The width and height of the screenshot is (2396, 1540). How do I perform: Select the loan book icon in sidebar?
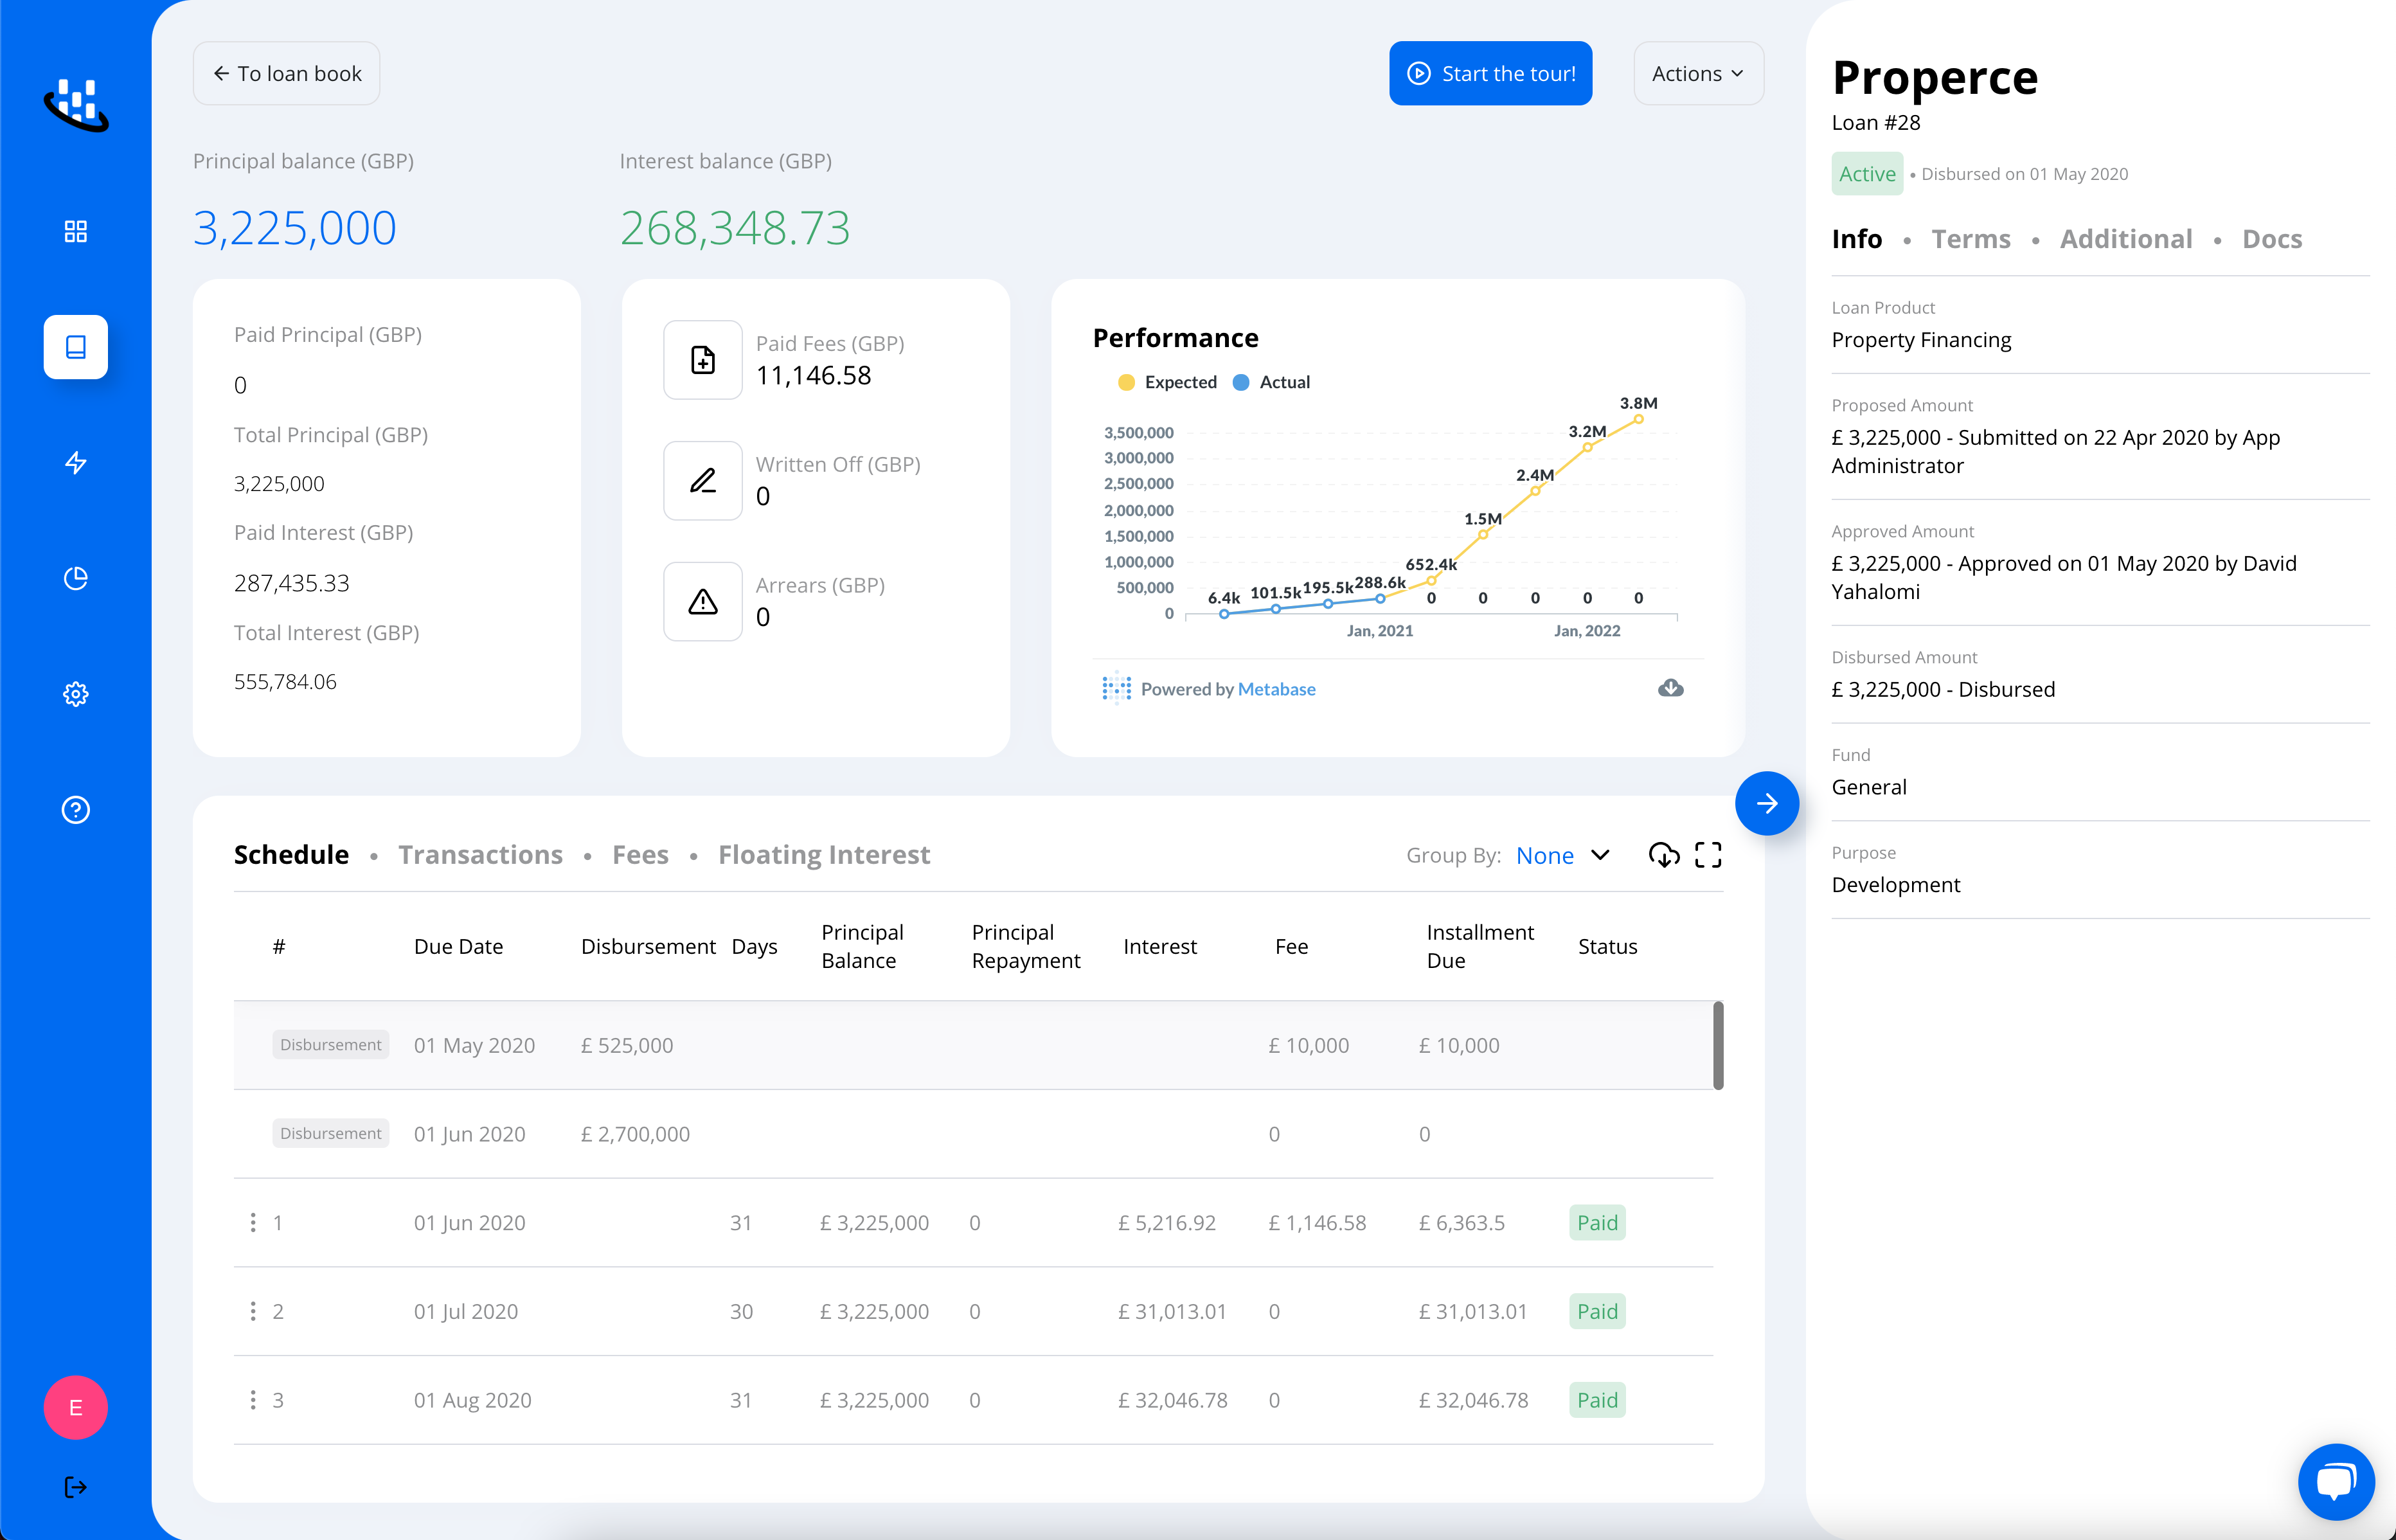75,346
